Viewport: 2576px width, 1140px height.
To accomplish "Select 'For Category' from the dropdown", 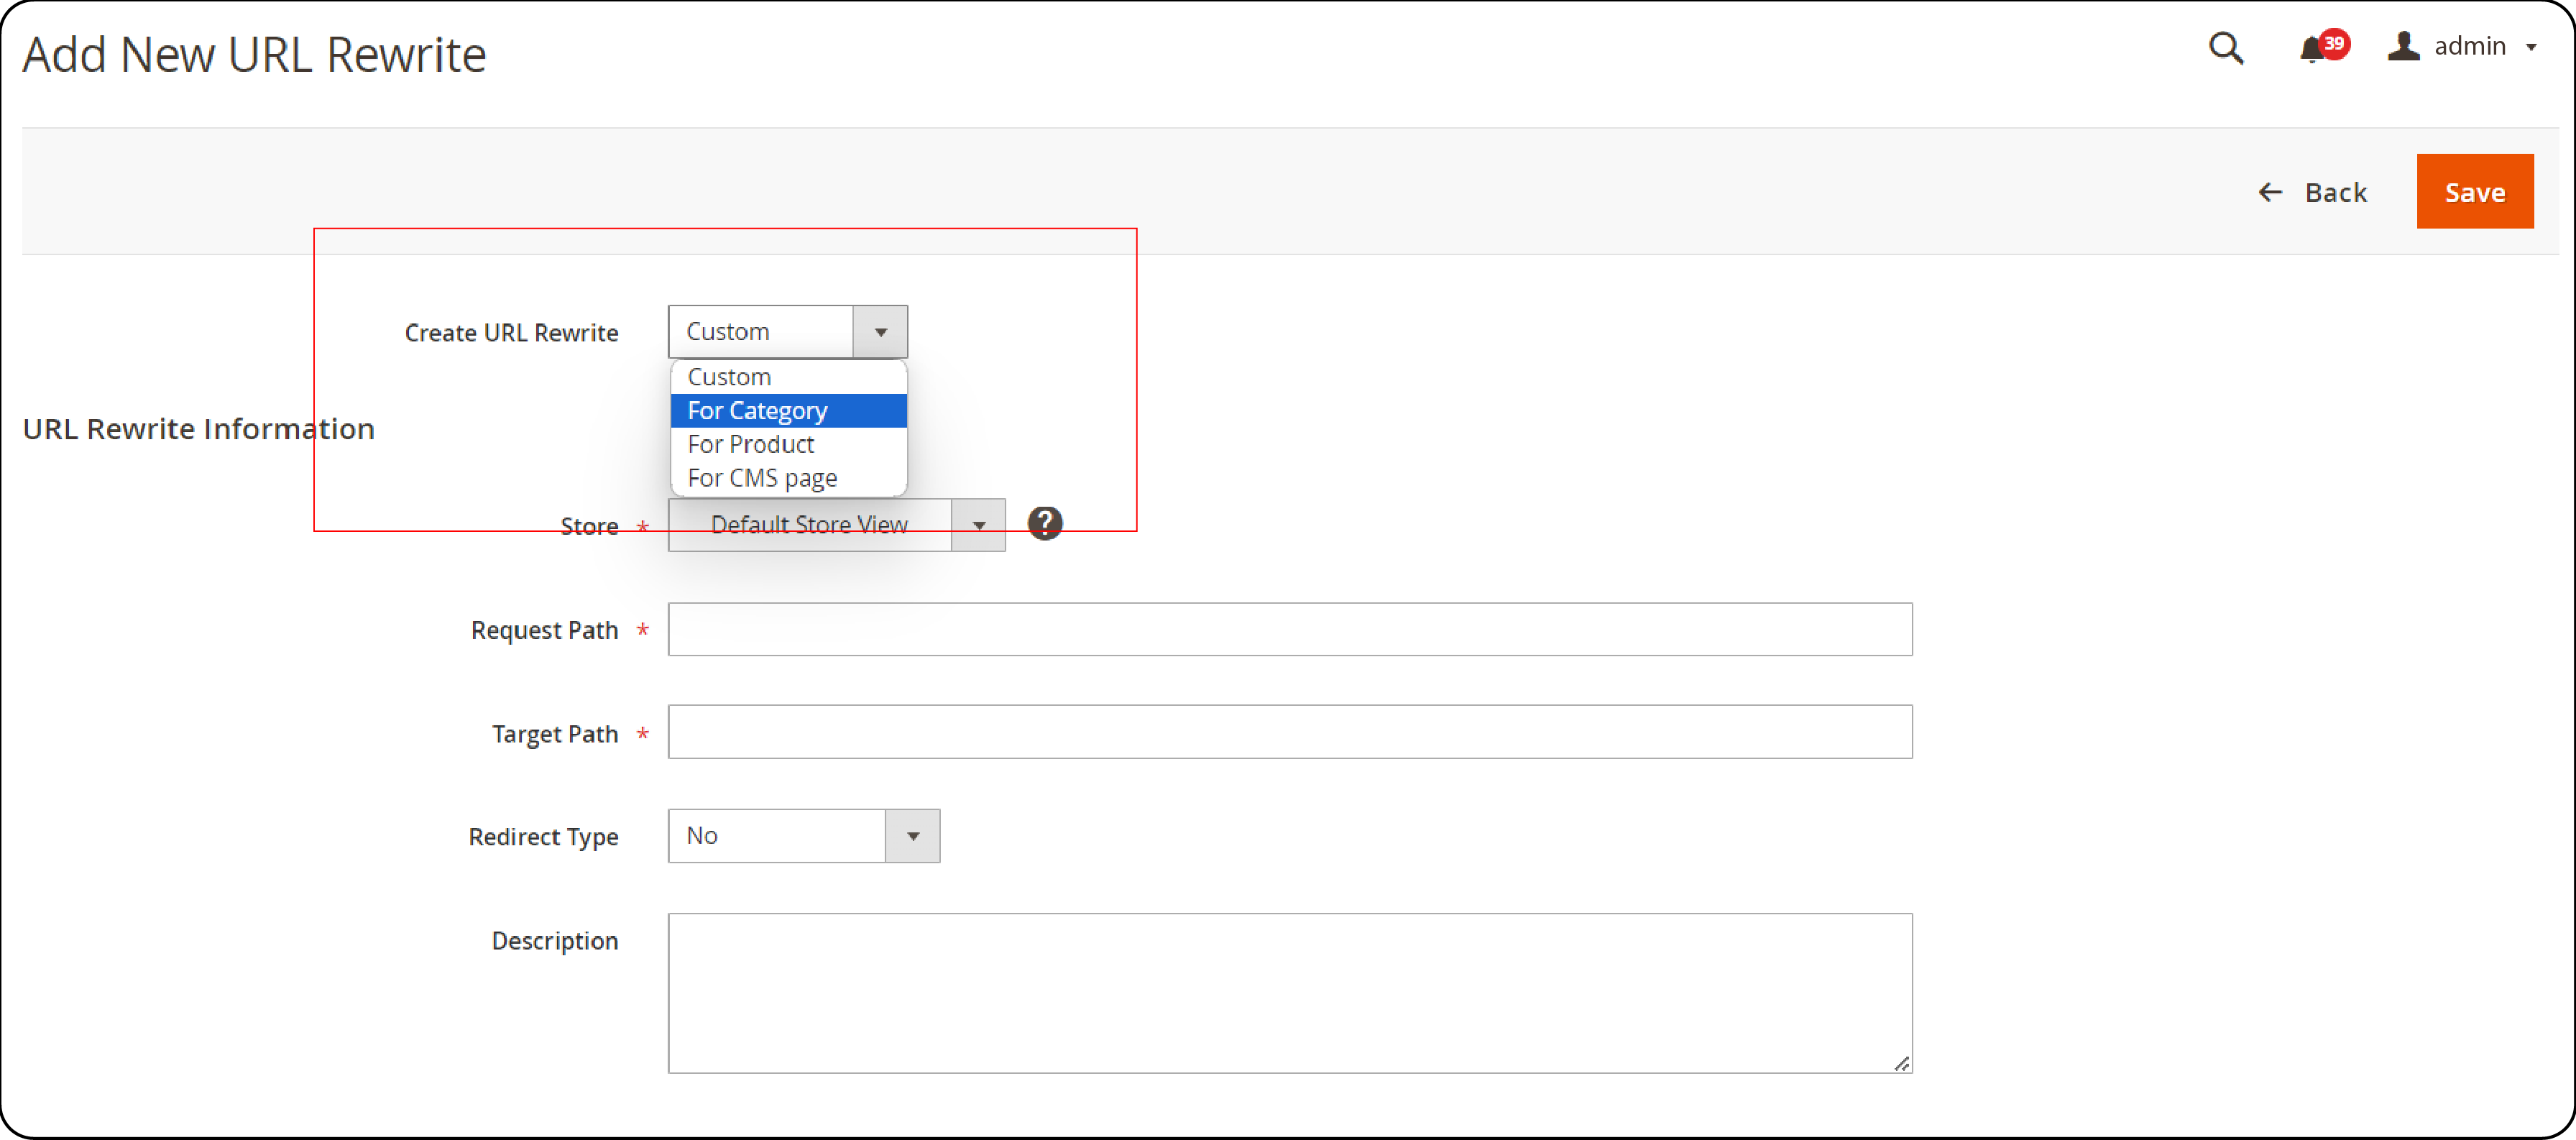I will [x=790, y=409].
